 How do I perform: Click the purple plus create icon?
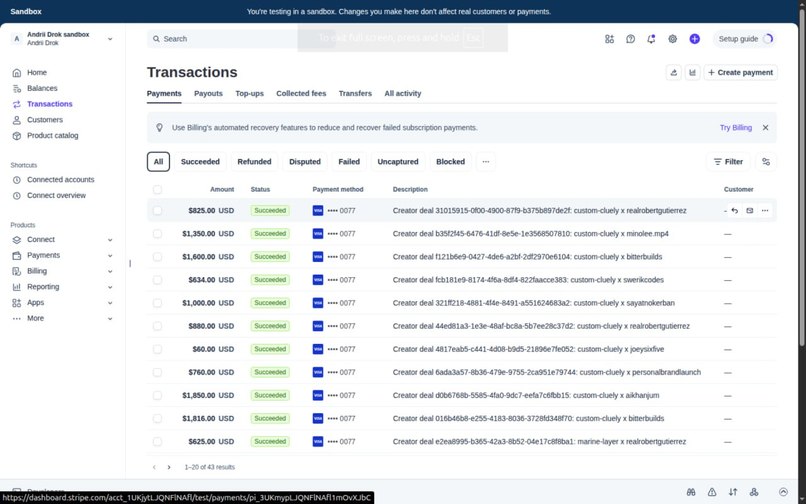(x=694, y=39)
